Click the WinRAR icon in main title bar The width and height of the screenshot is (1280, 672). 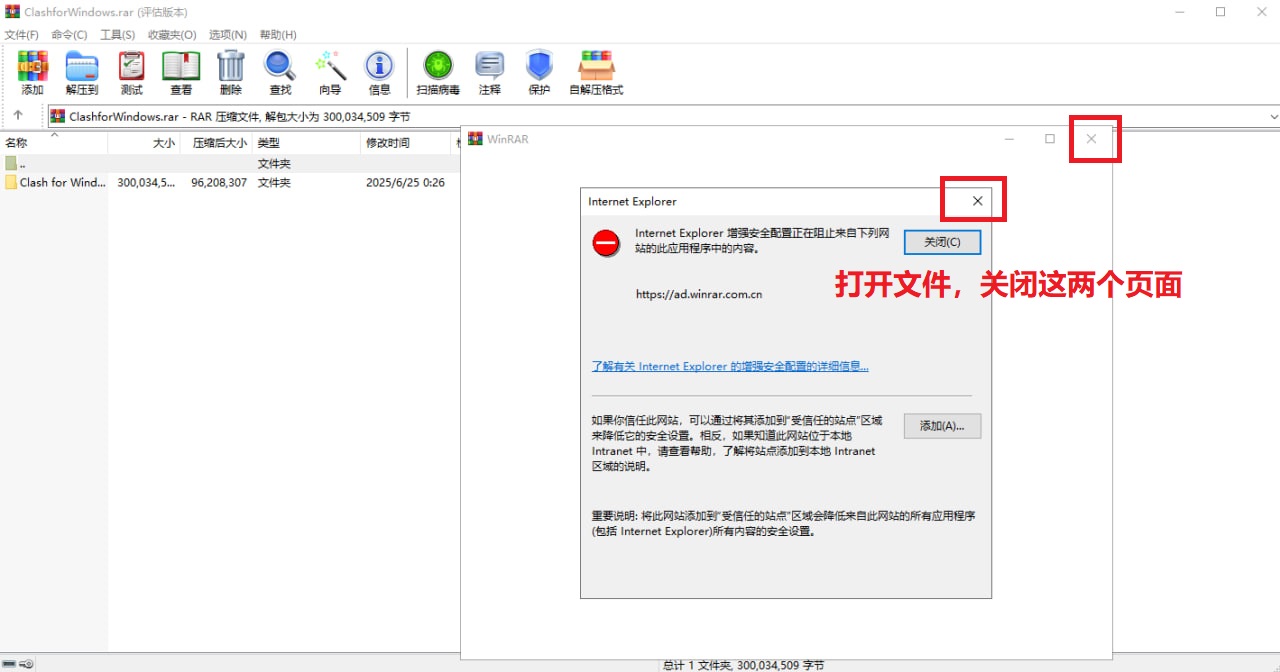(x=12, y=12)
